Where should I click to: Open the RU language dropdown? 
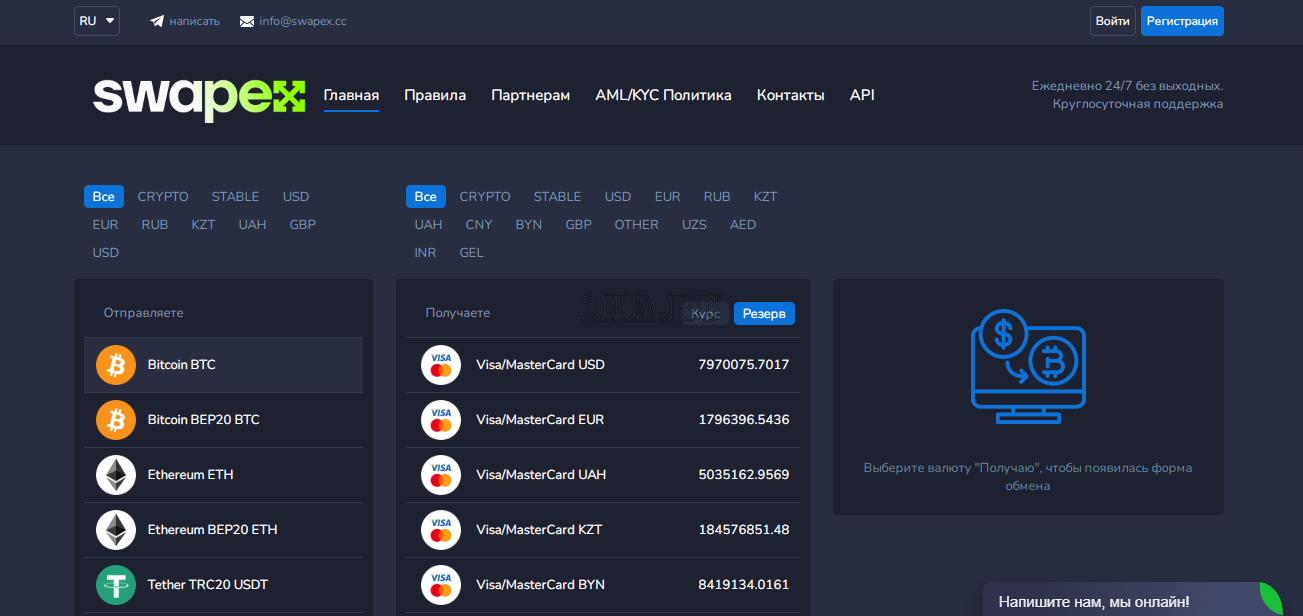(97, 21)
